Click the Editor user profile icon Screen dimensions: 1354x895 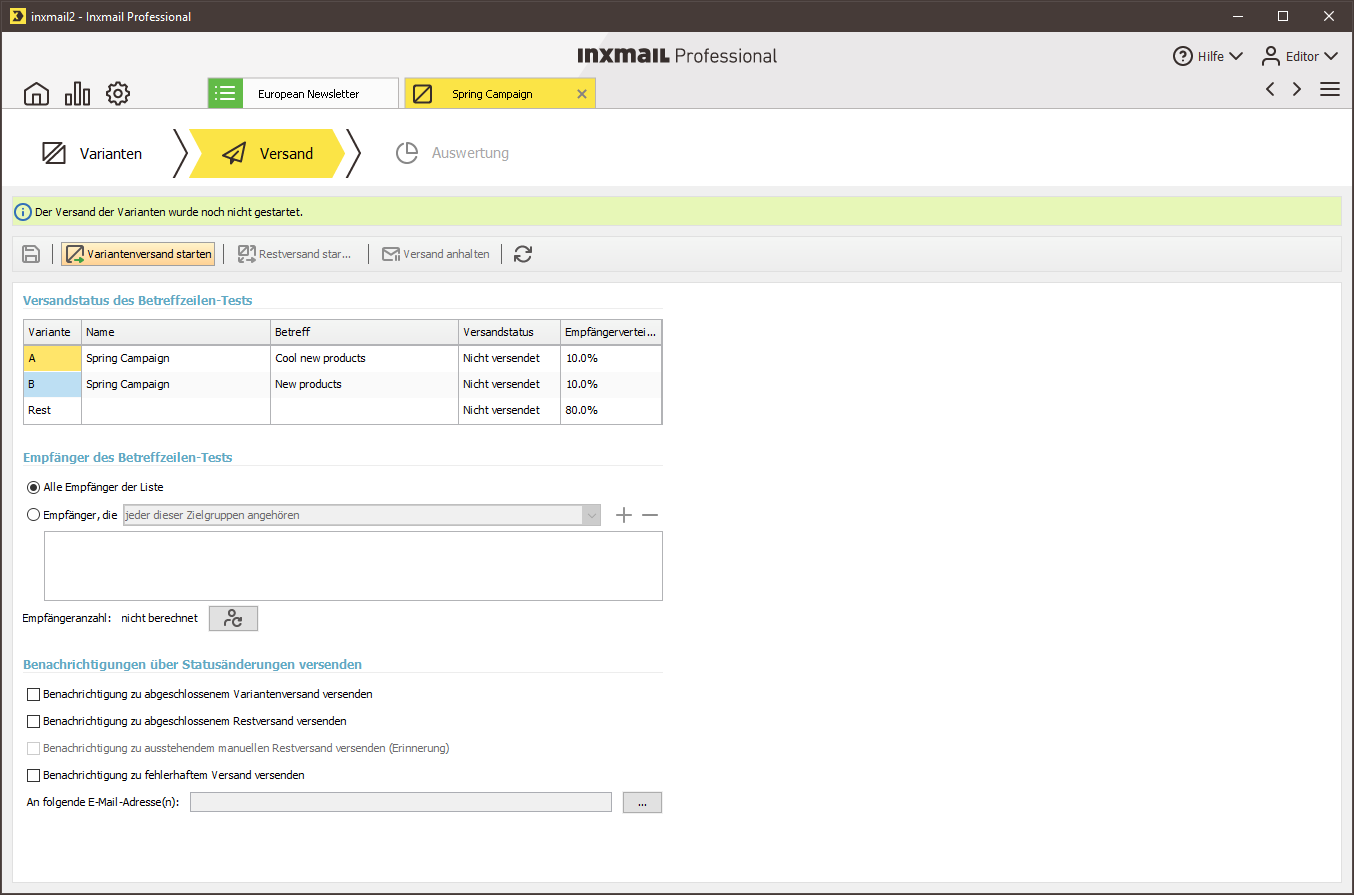[x=1271, y=56]
